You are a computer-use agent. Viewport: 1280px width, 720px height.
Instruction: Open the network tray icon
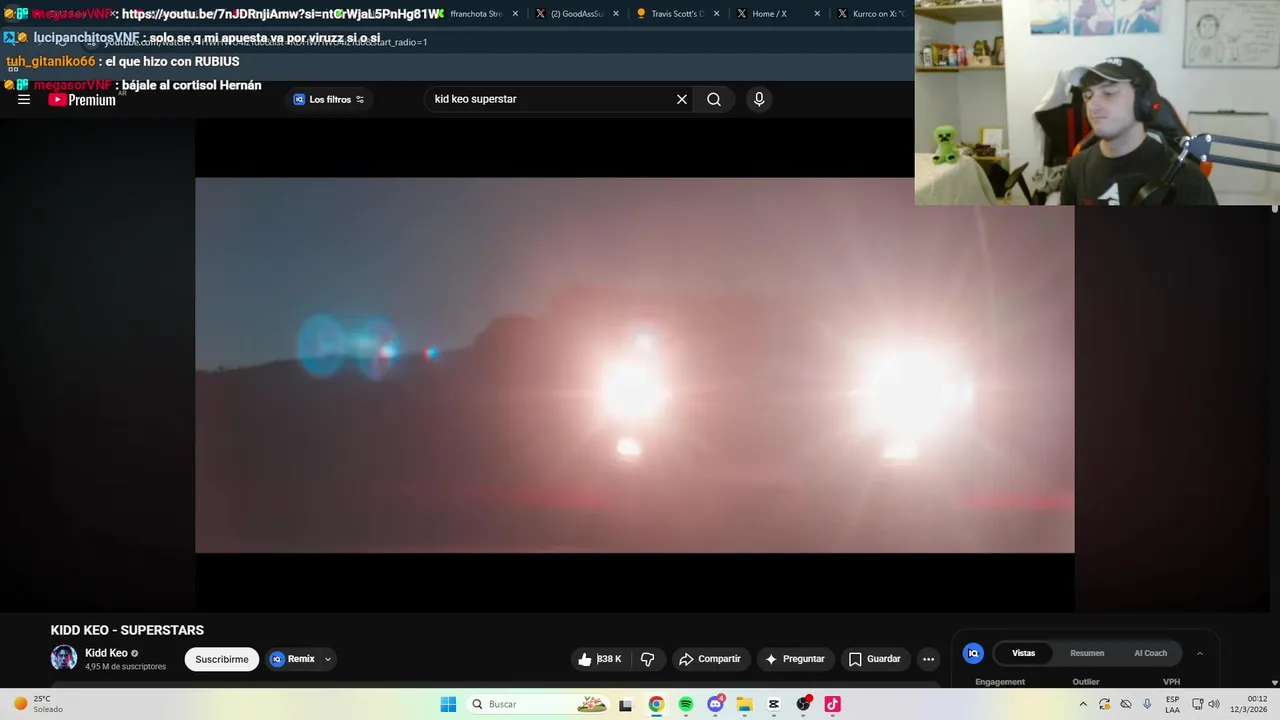click(x=1198, y=704)
